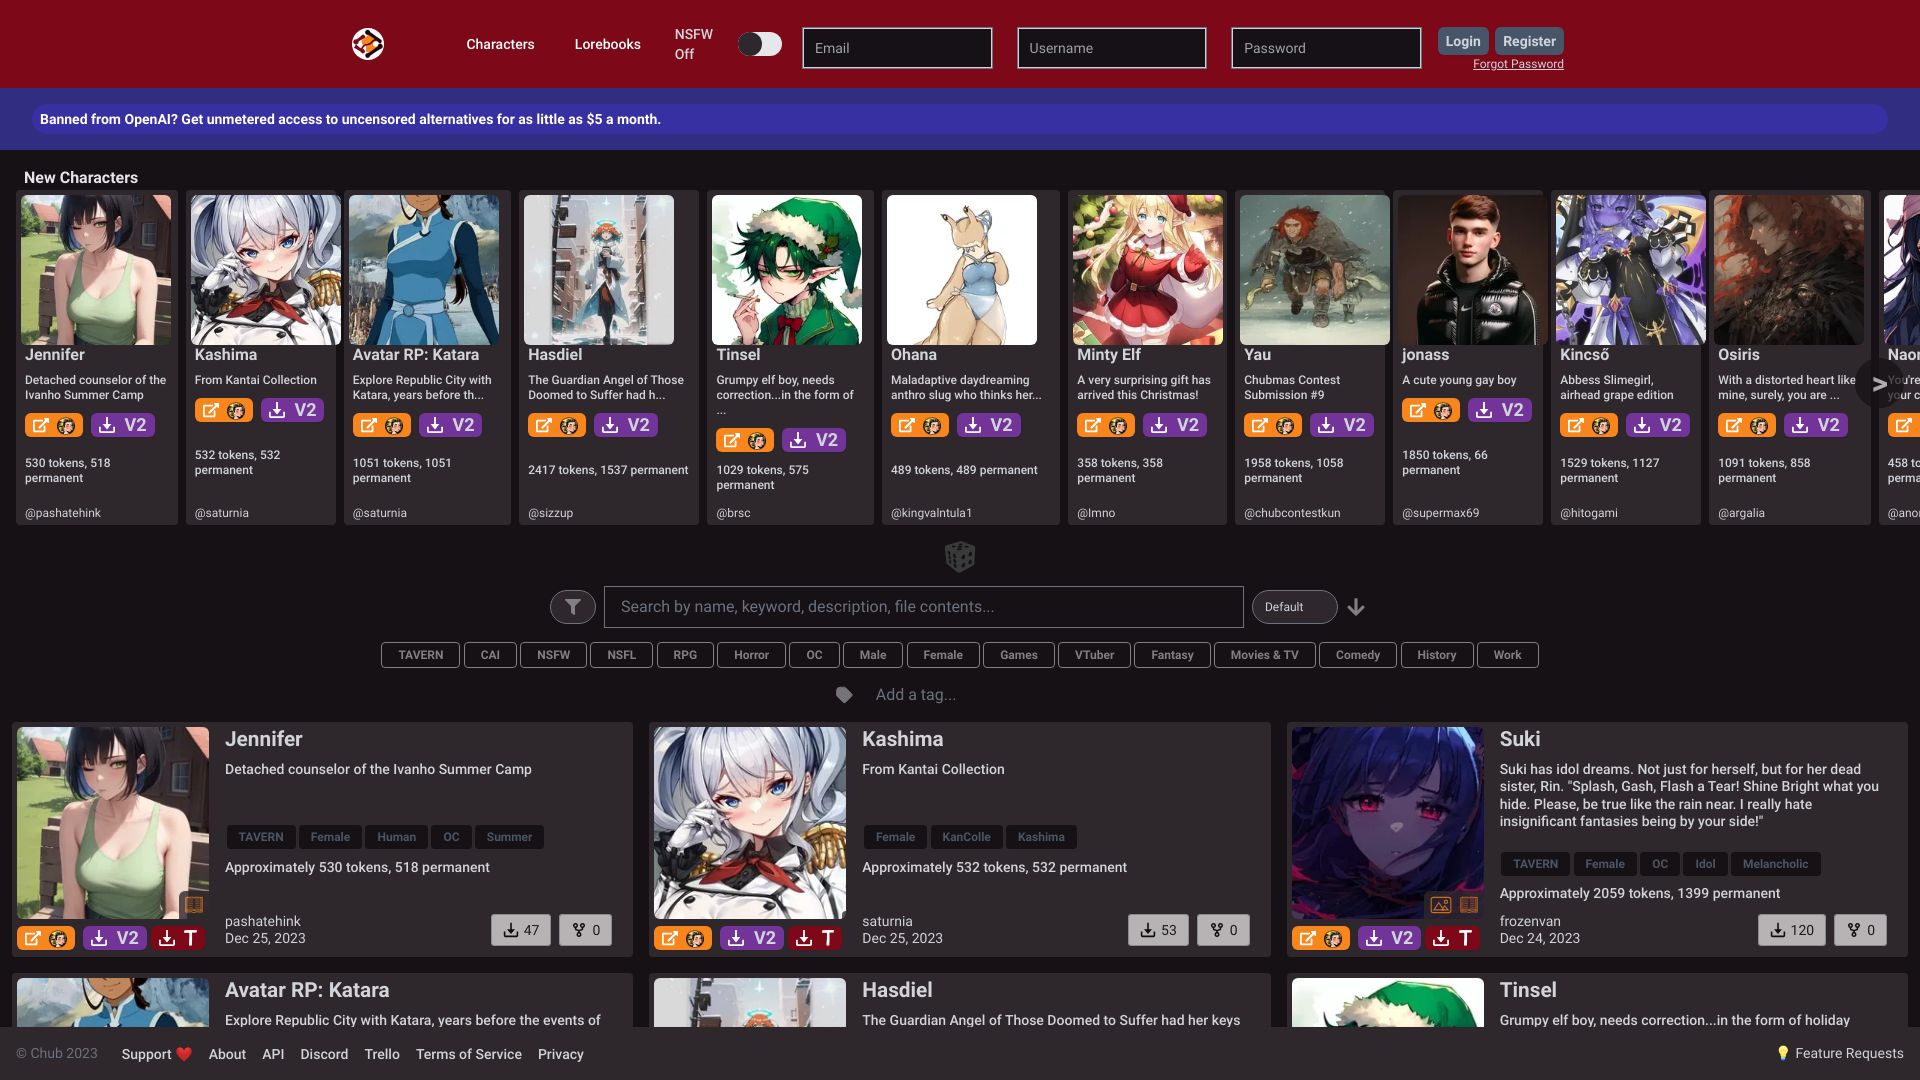Open the Characters menu item
Viewport: 1920px width, 1080px height.
coord(500,44)
